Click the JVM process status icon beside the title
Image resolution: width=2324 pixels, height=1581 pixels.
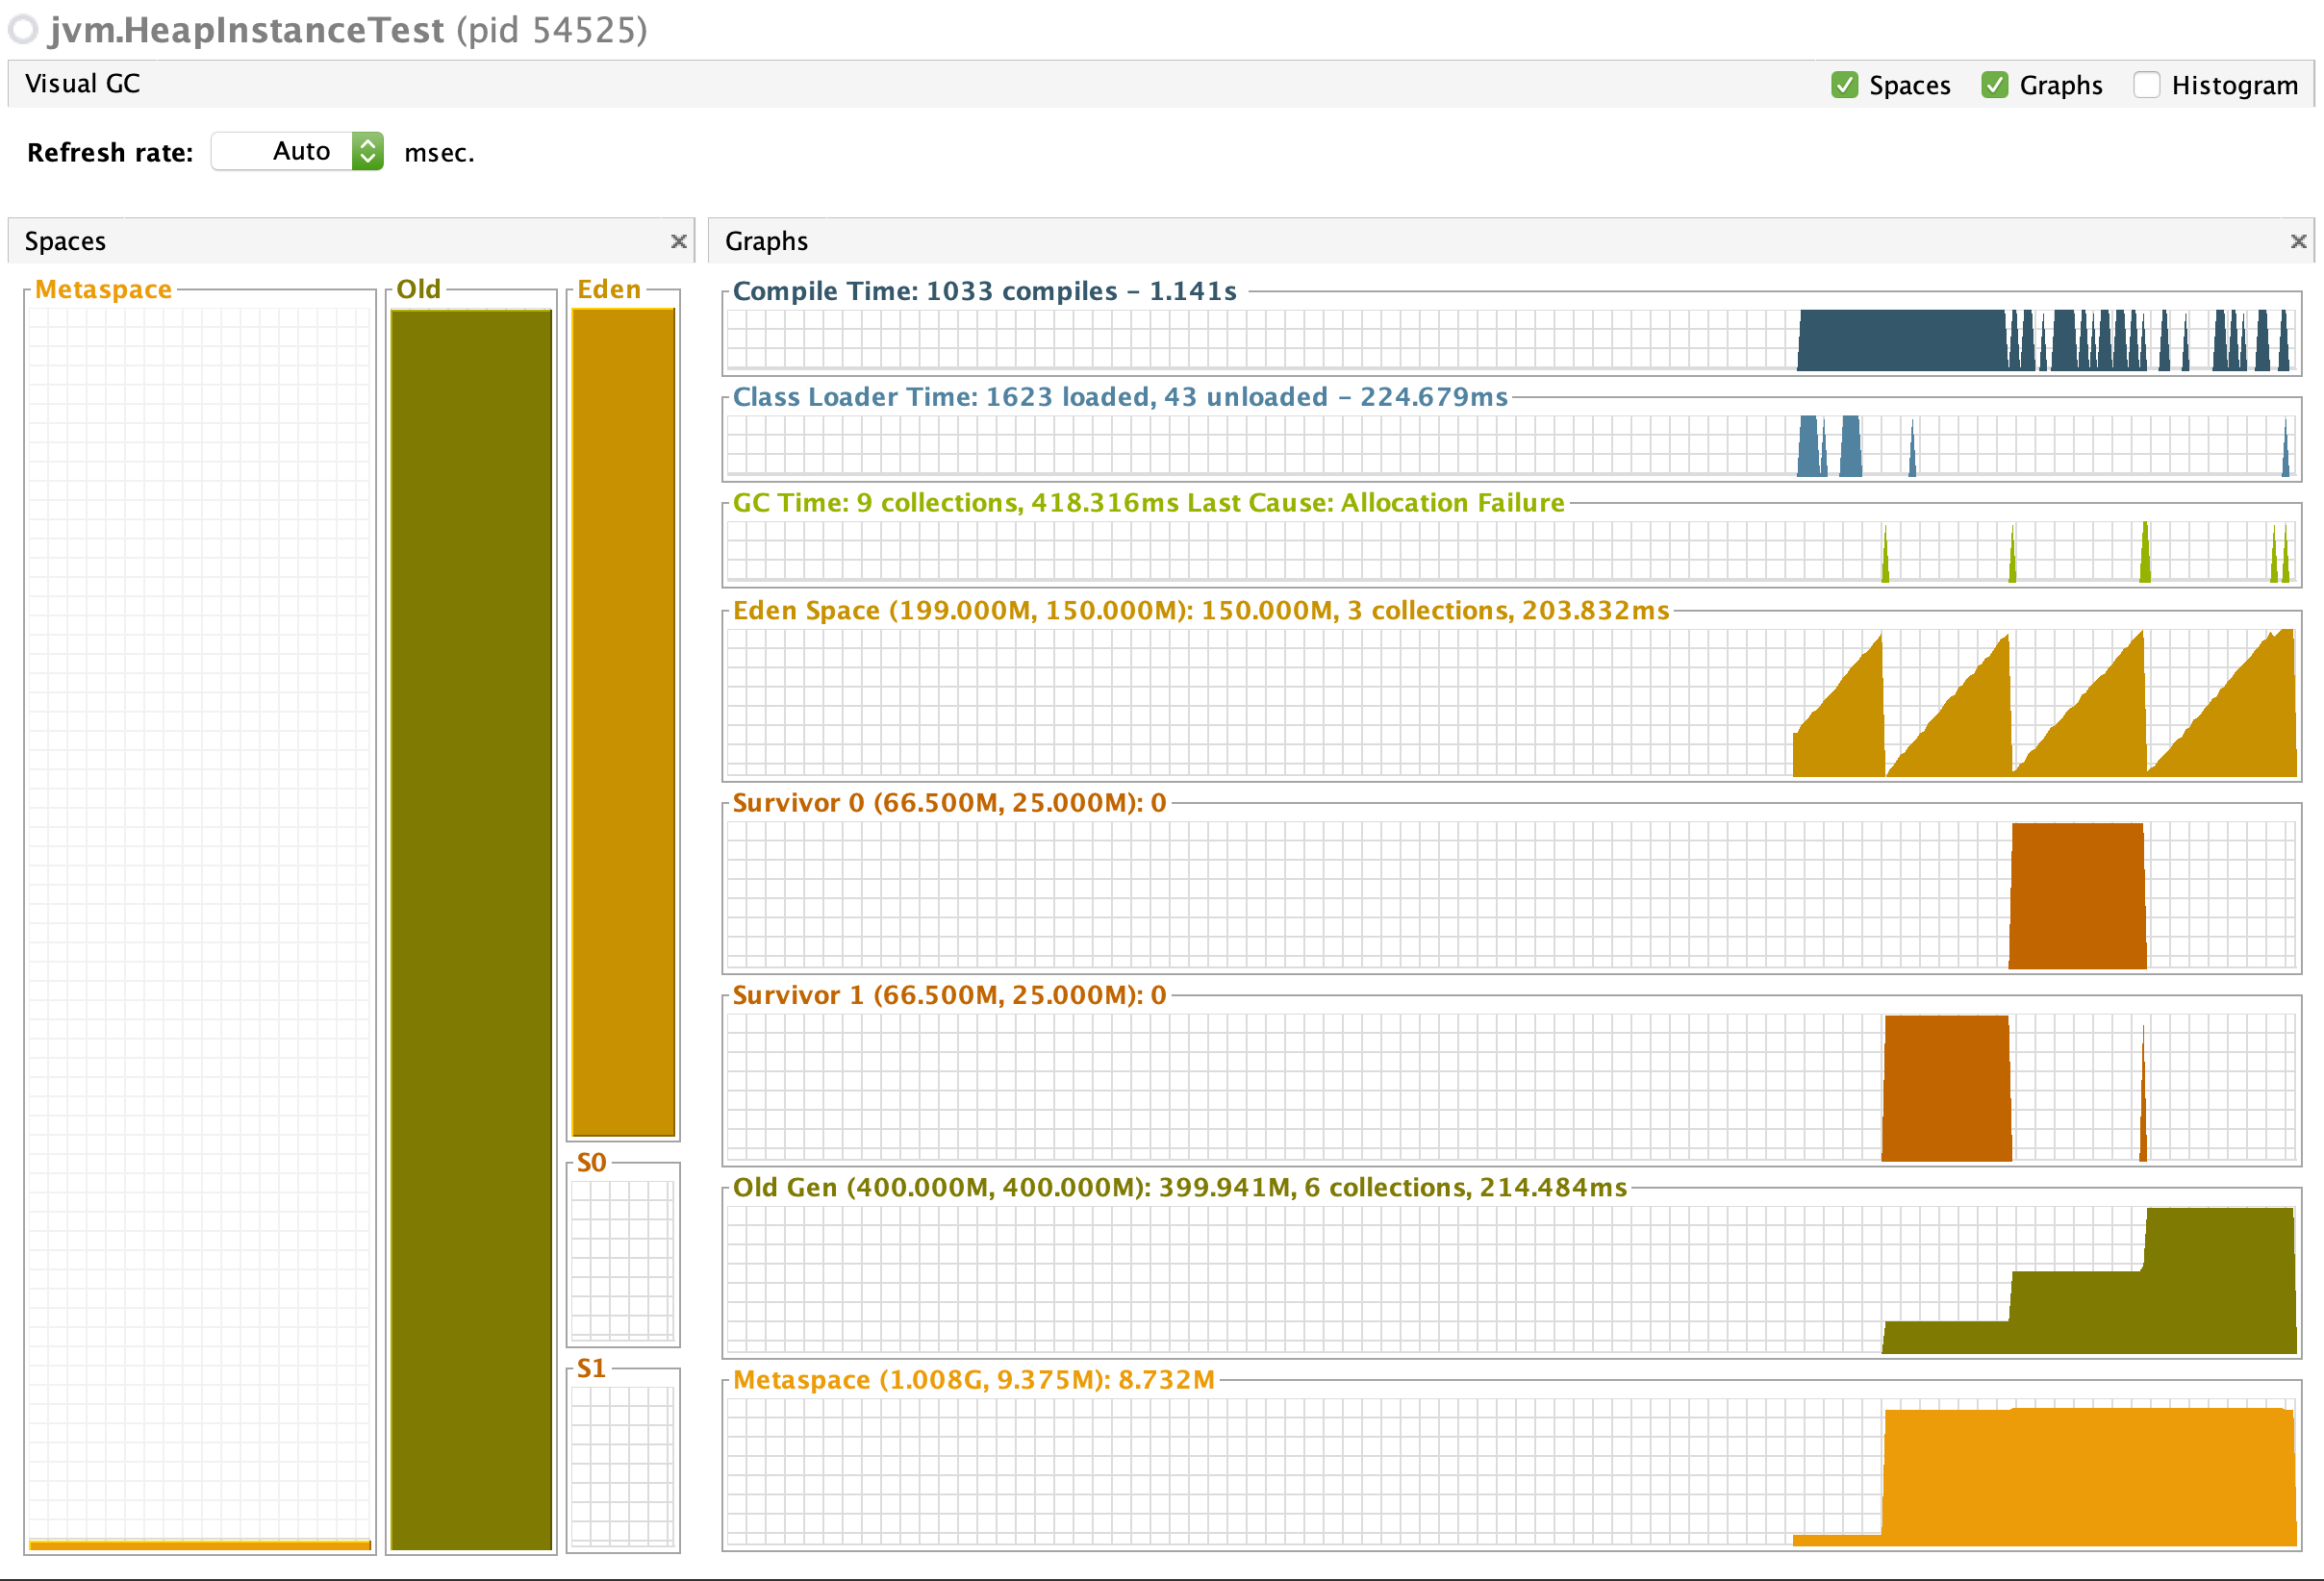[x=22, y=30]
